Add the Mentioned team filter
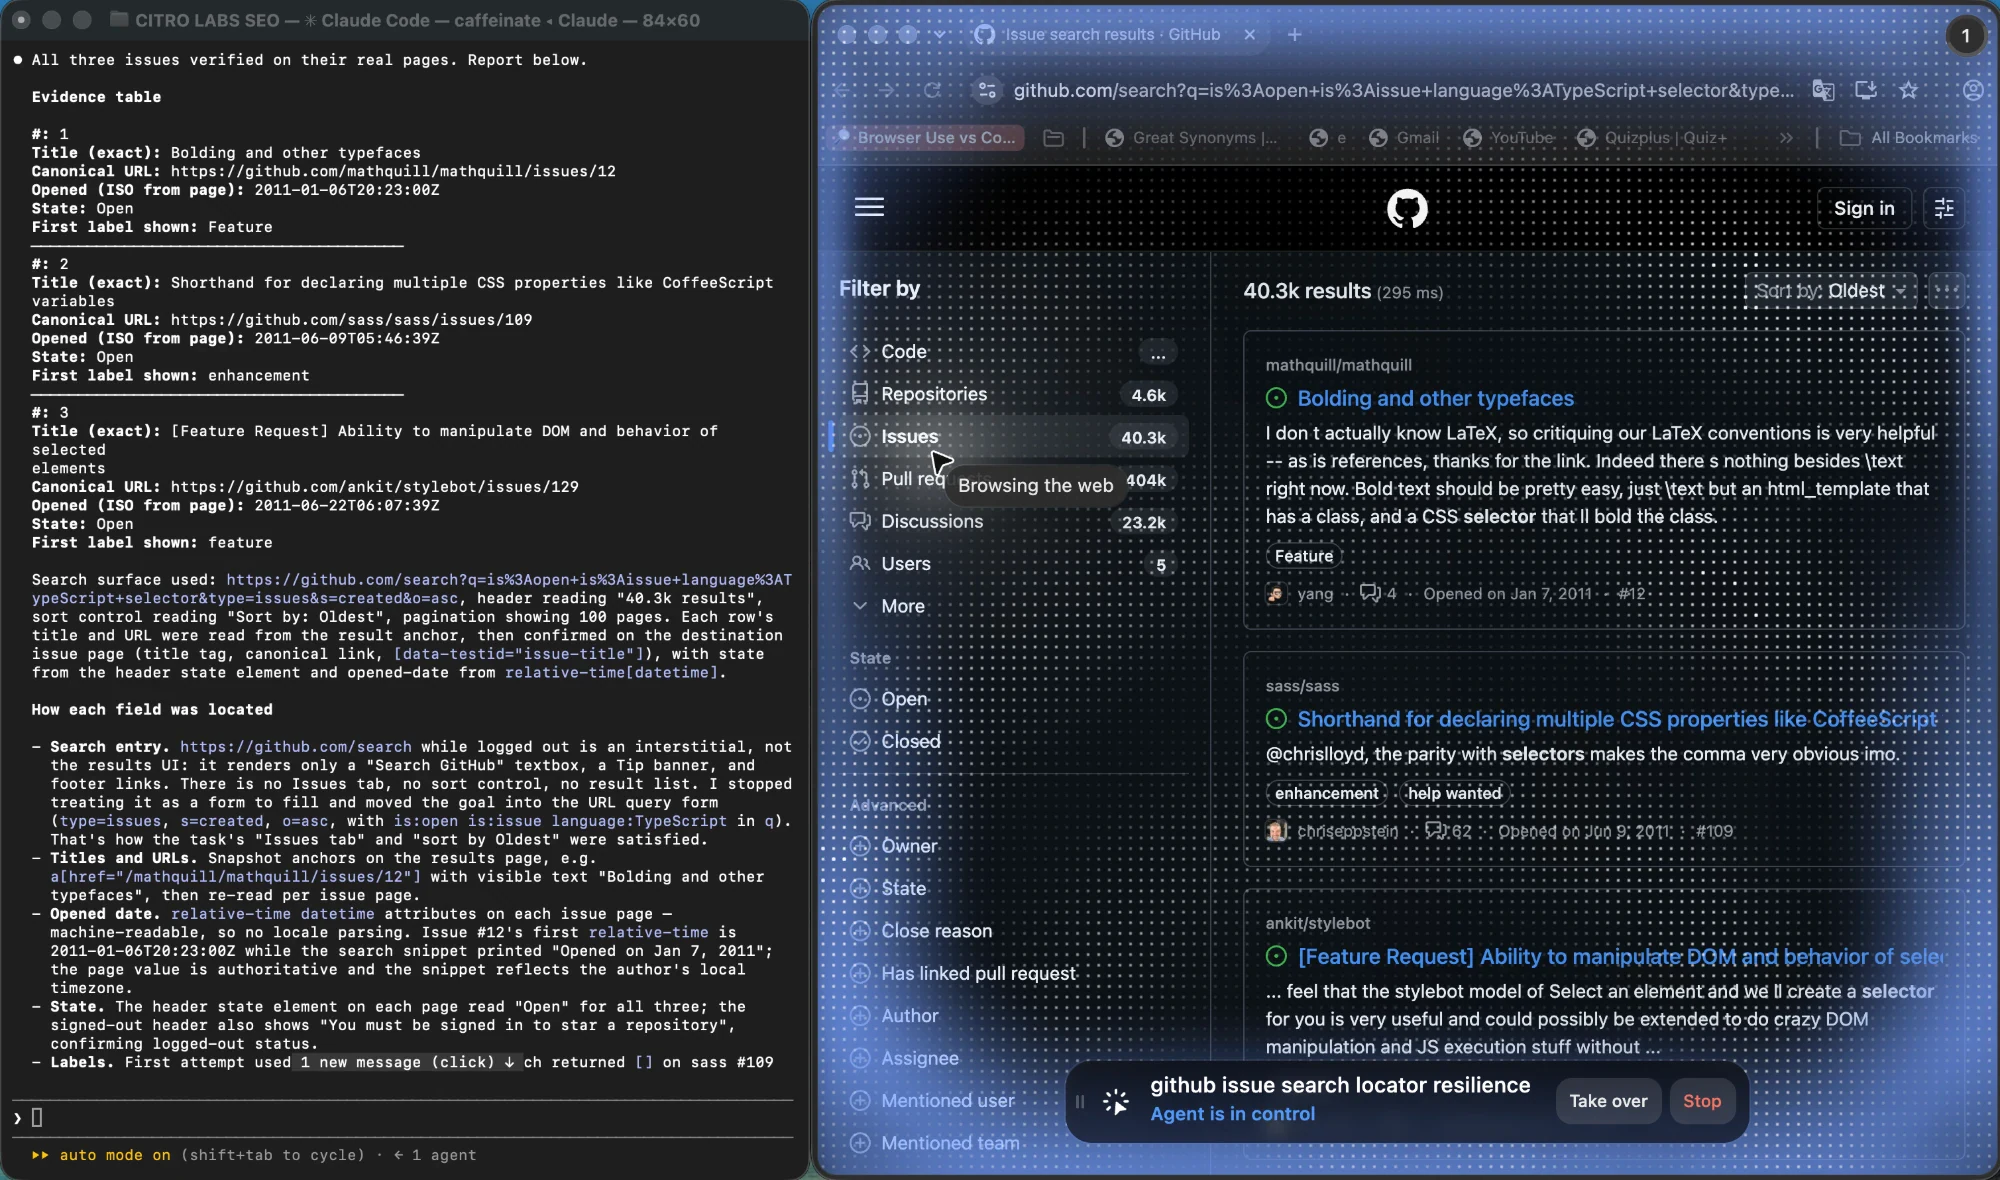 (935, 1143)
